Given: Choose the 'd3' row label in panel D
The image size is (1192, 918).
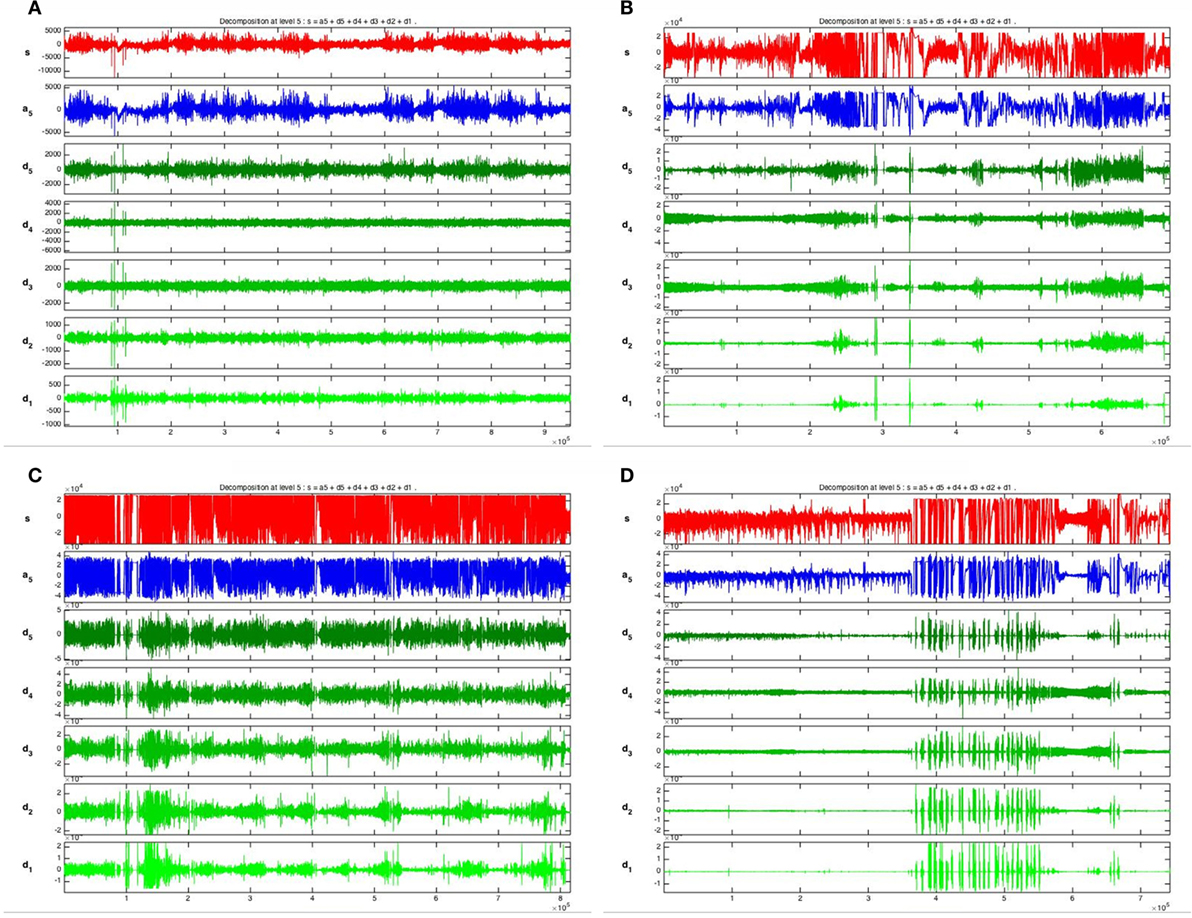Looking at the screenshot, I should coord(626,751).
